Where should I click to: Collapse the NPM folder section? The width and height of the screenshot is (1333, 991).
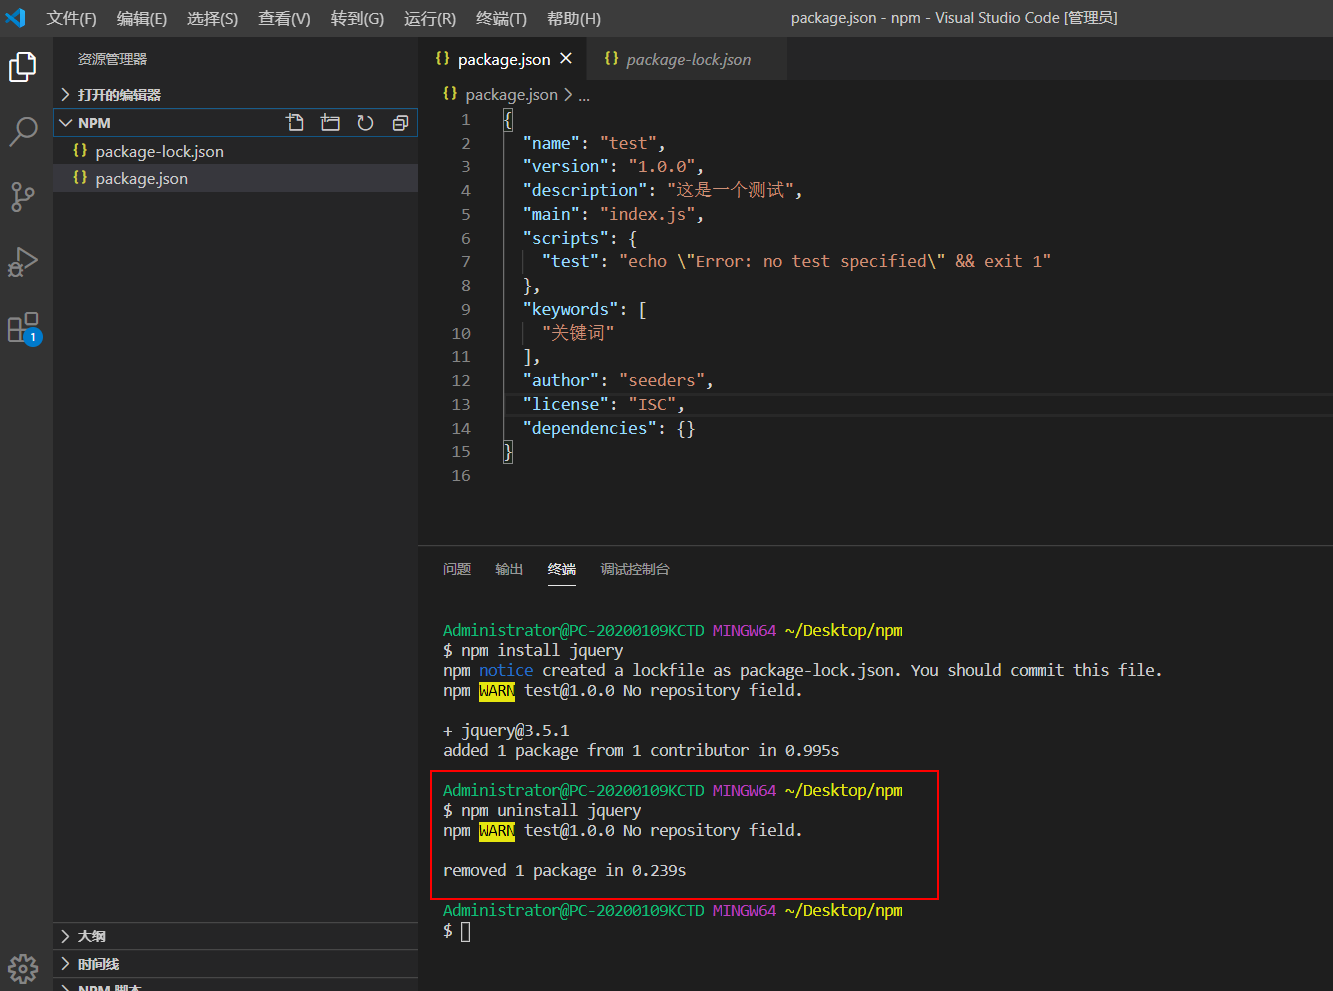point(235,123)
